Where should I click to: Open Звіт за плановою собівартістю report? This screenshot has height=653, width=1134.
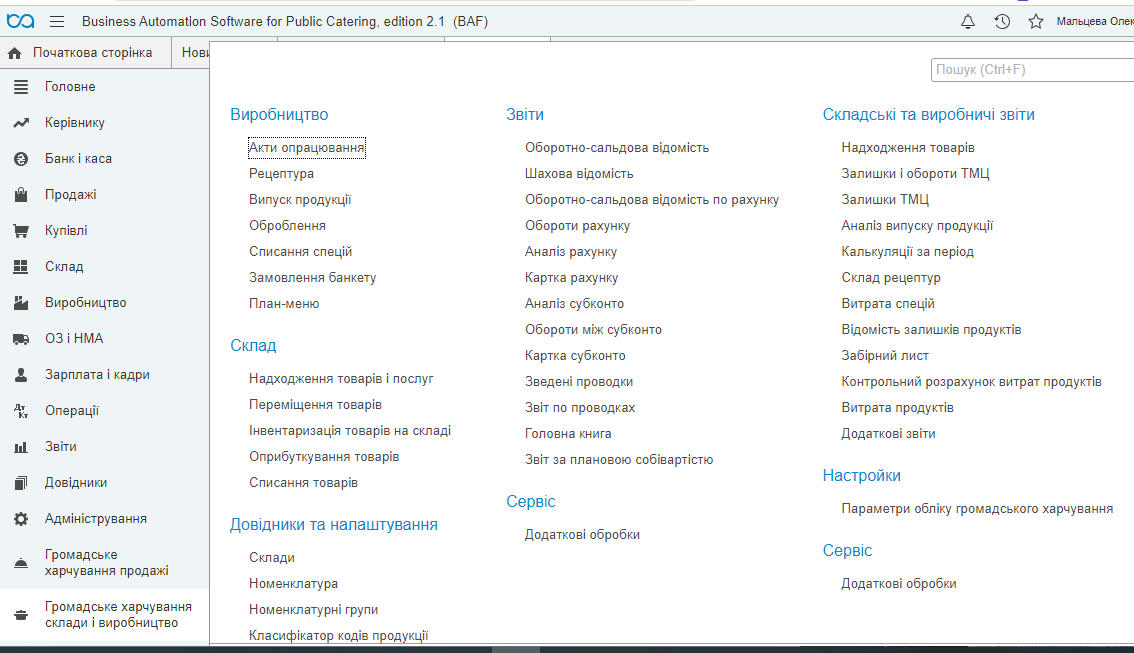coord(619,460)
